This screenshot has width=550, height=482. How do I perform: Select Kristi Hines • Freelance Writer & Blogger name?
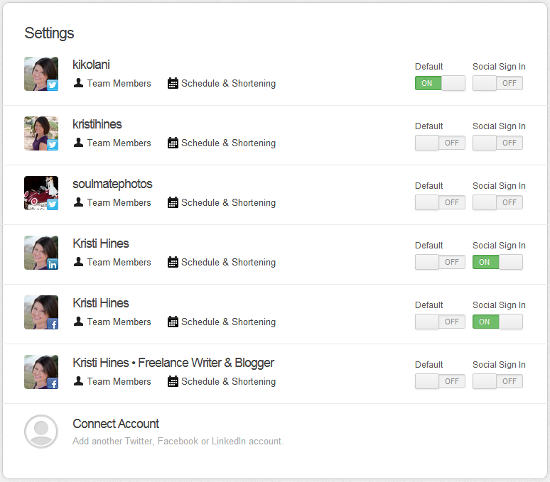173,363
